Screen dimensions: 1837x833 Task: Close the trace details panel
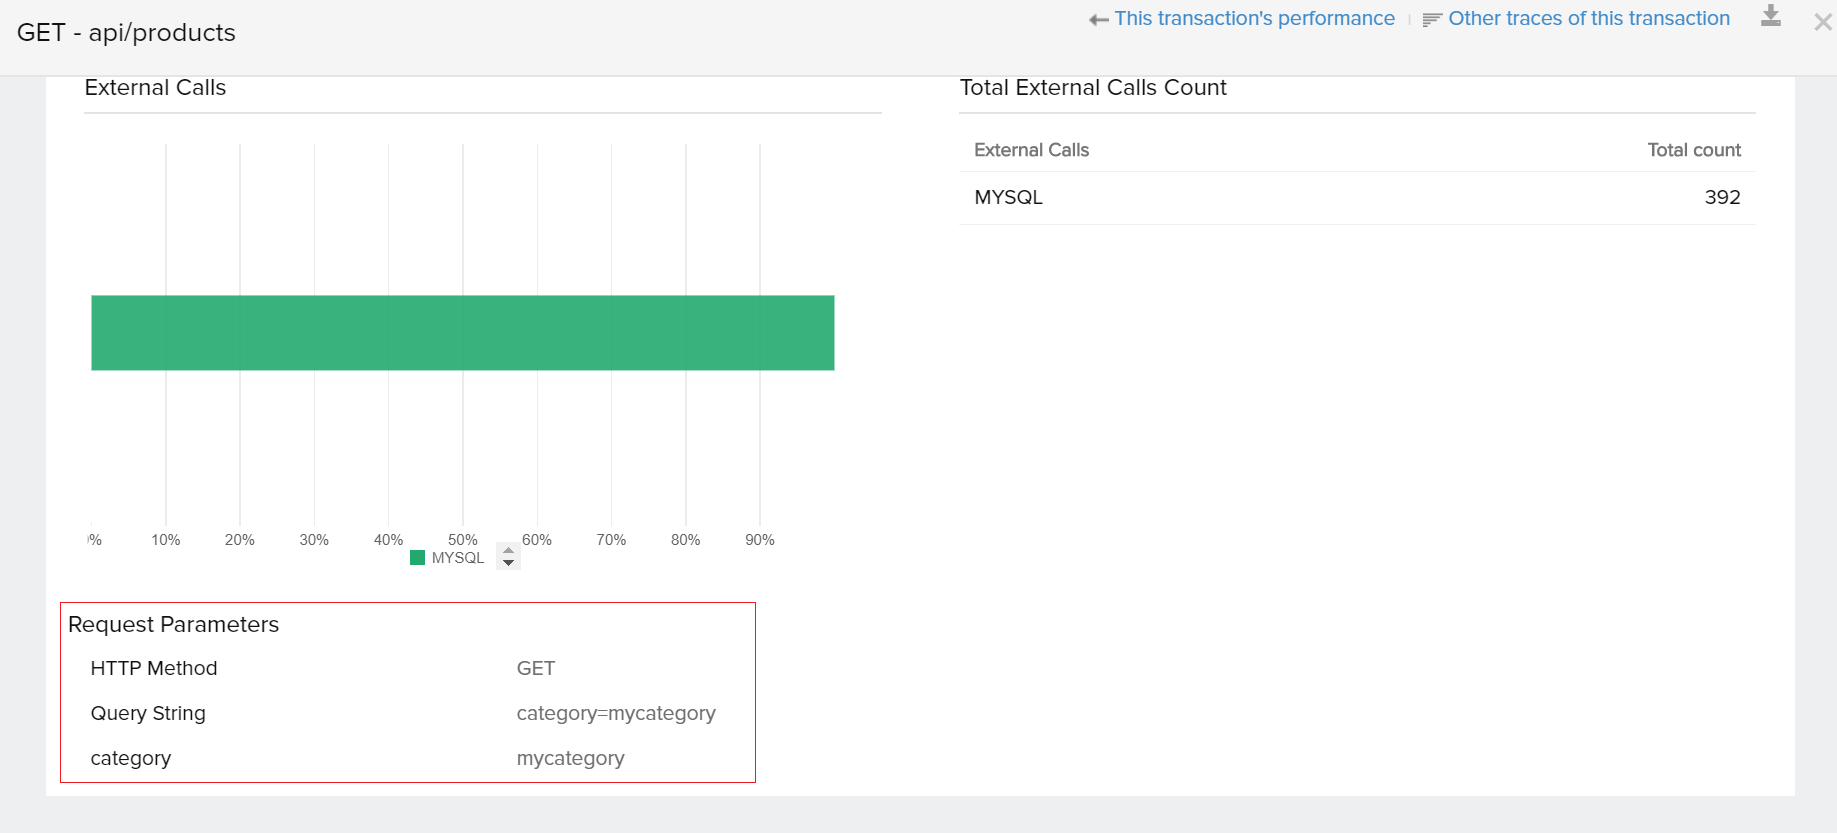pos(1822,22)
